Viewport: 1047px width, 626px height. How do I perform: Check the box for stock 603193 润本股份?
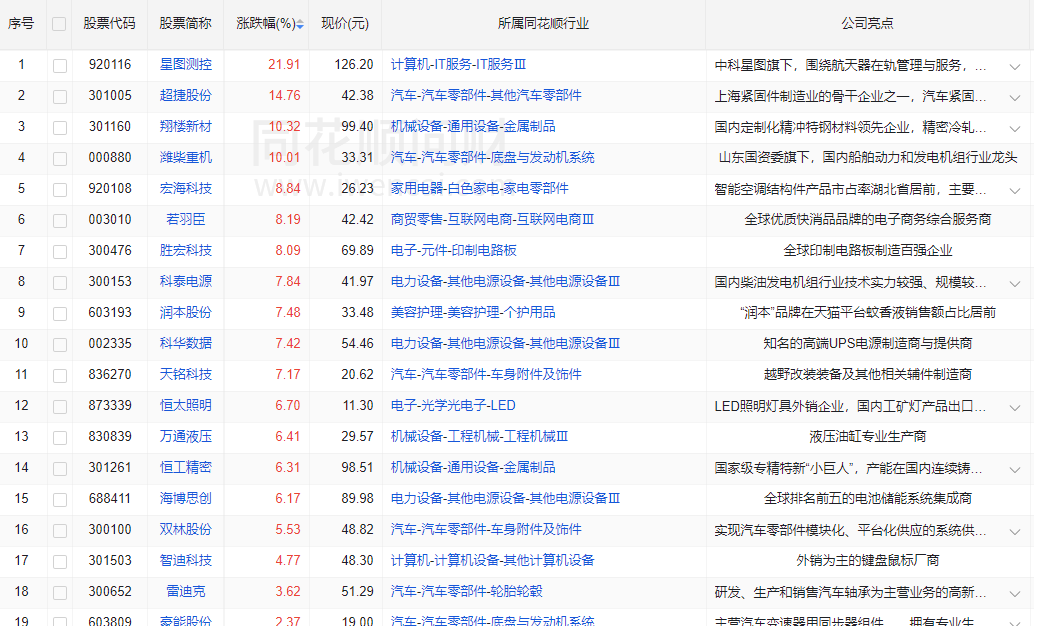coord(59,314)
